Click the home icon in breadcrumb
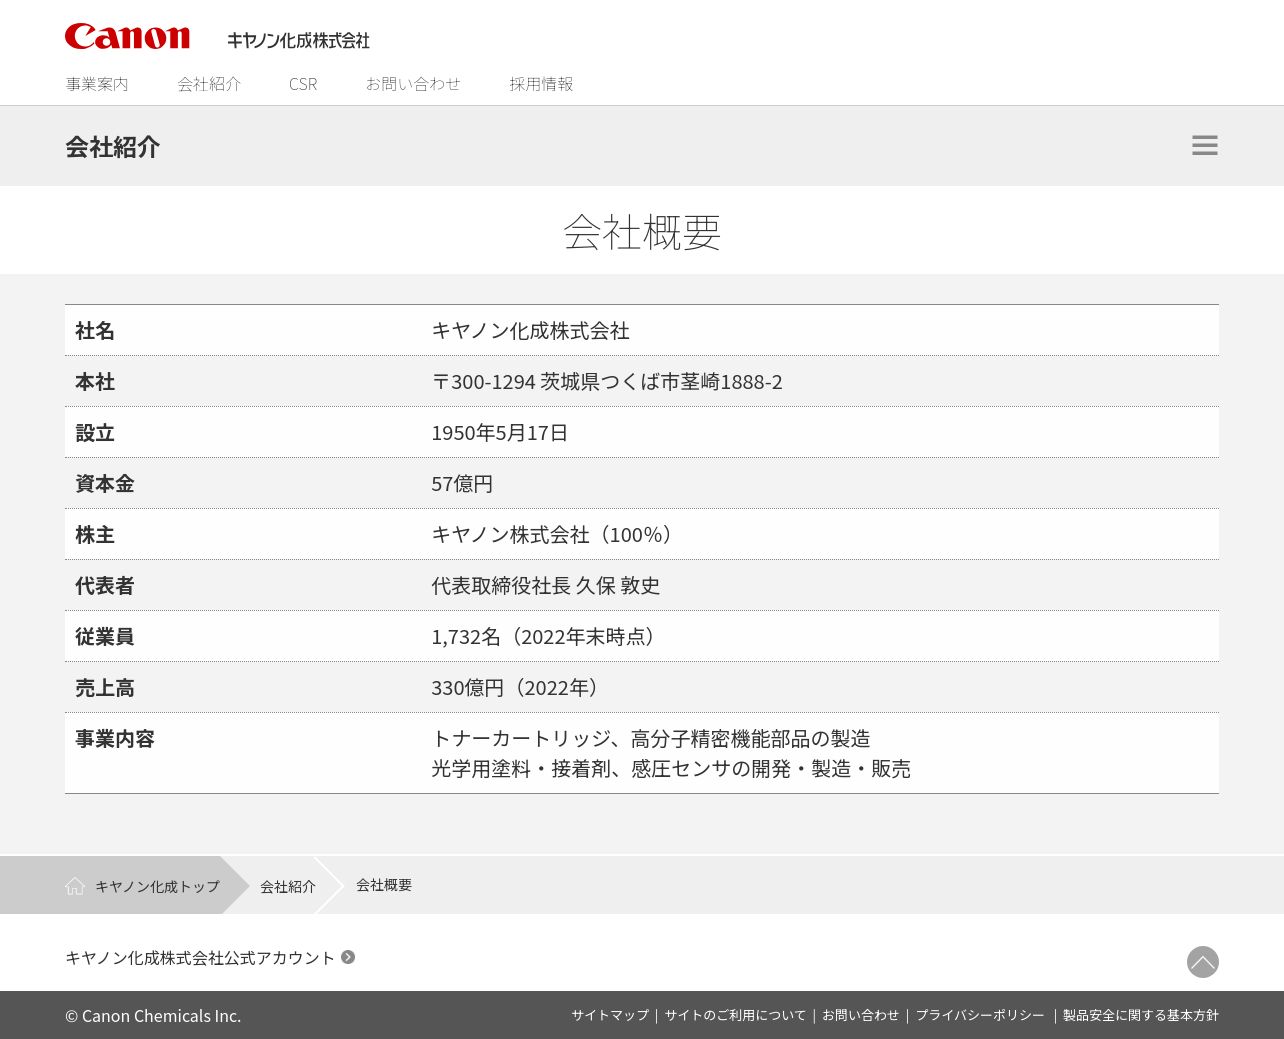Viewport: 1284px width, 1039px height. tap(75, 886)
